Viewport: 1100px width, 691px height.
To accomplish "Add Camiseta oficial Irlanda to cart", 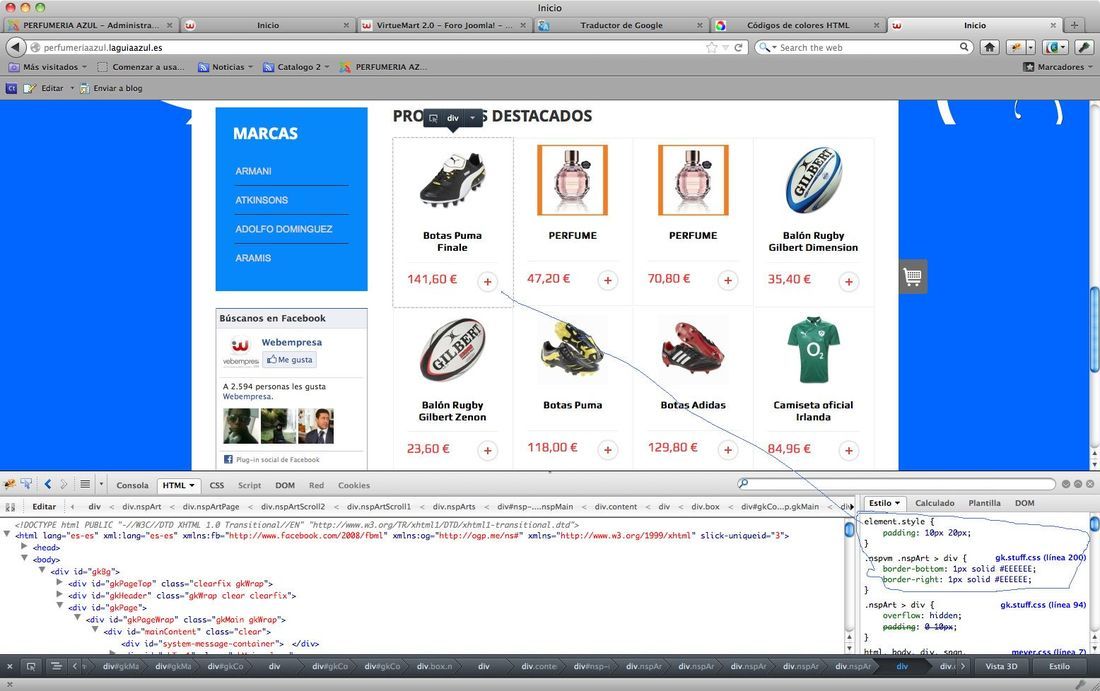I will pyautogui.click(x=848, y=450).
